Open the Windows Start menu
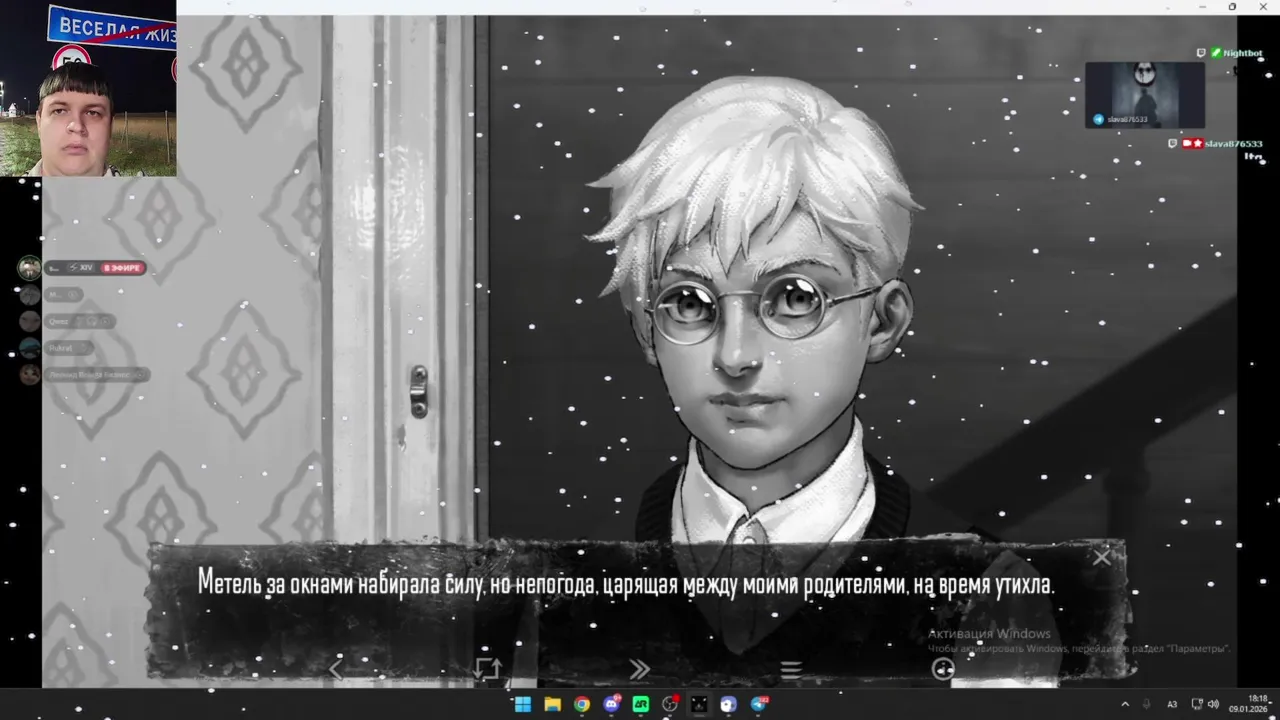This screenshot has width=1280, height=720. pos(523,704)
